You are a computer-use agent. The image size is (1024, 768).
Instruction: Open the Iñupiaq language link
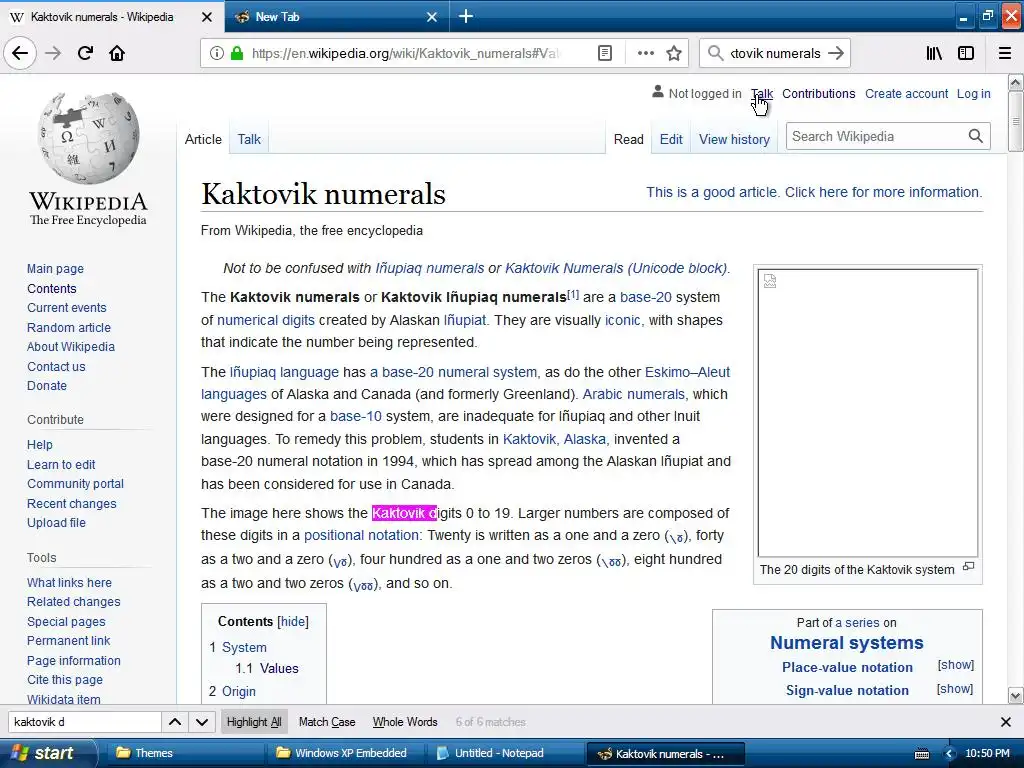[x=284, y=372]
